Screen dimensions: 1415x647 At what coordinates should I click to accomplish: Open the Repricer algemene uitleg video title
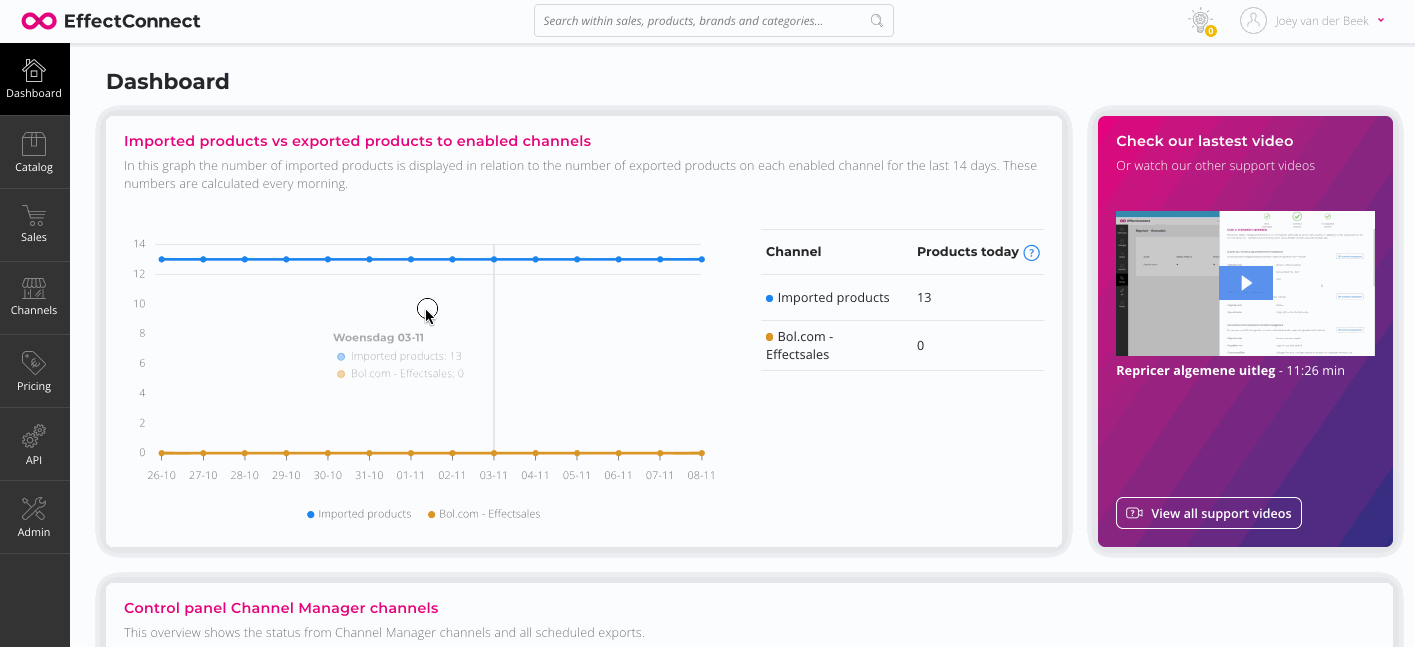(x=1195, y=371)
